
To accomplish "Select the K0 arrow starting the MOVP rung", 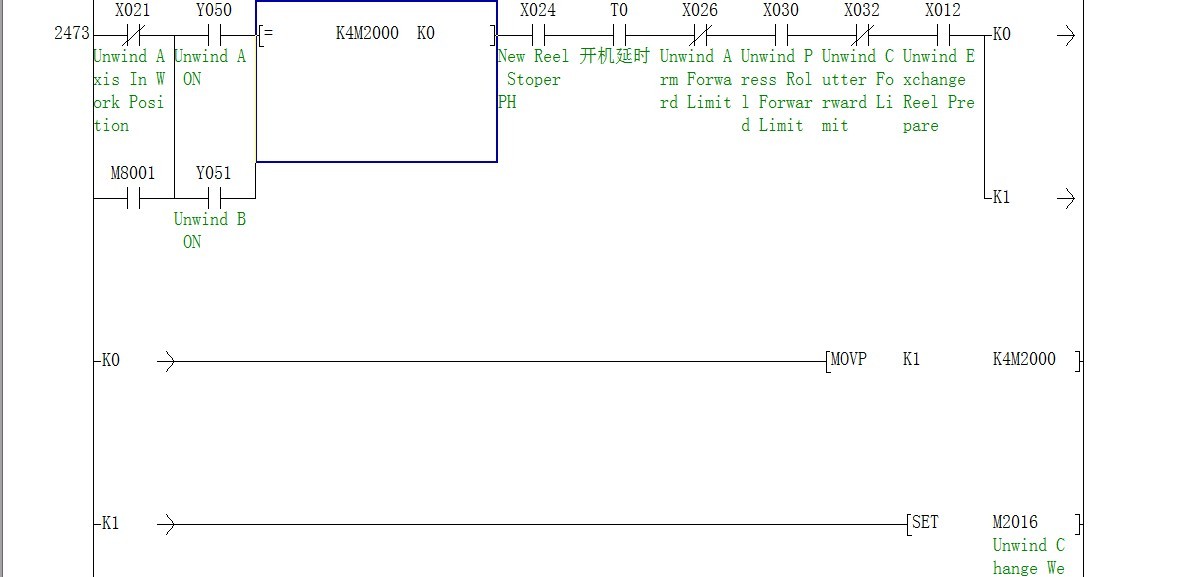I will pyautogui.click(x=167, y=360).
